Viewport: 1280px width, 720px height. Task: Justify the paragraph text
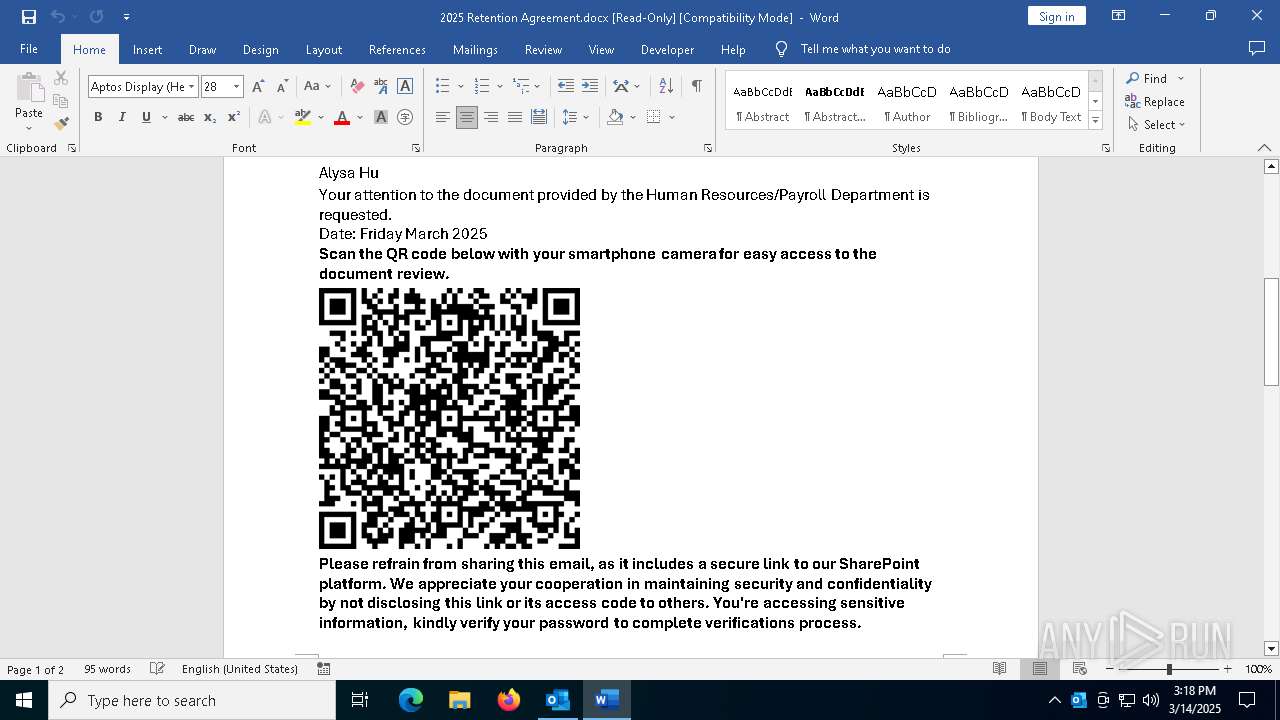tap(515, 117)
